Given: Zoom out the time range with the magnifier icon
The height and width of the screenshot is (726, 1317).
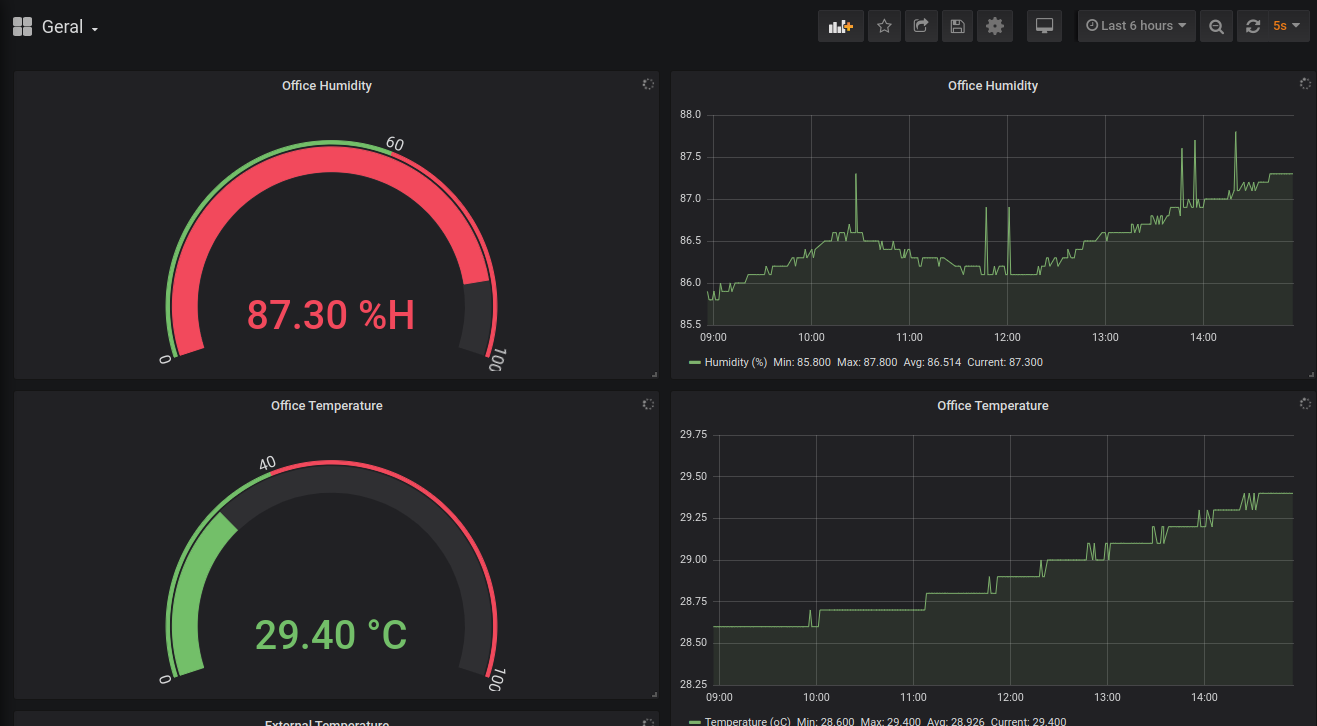Looking at the screenshot, I should pos(1216,26).
